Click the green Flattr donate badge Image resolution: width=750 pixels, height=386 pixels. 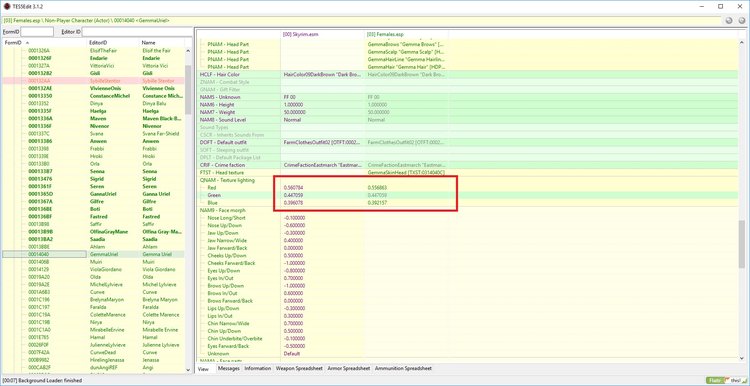coord(716,380)
